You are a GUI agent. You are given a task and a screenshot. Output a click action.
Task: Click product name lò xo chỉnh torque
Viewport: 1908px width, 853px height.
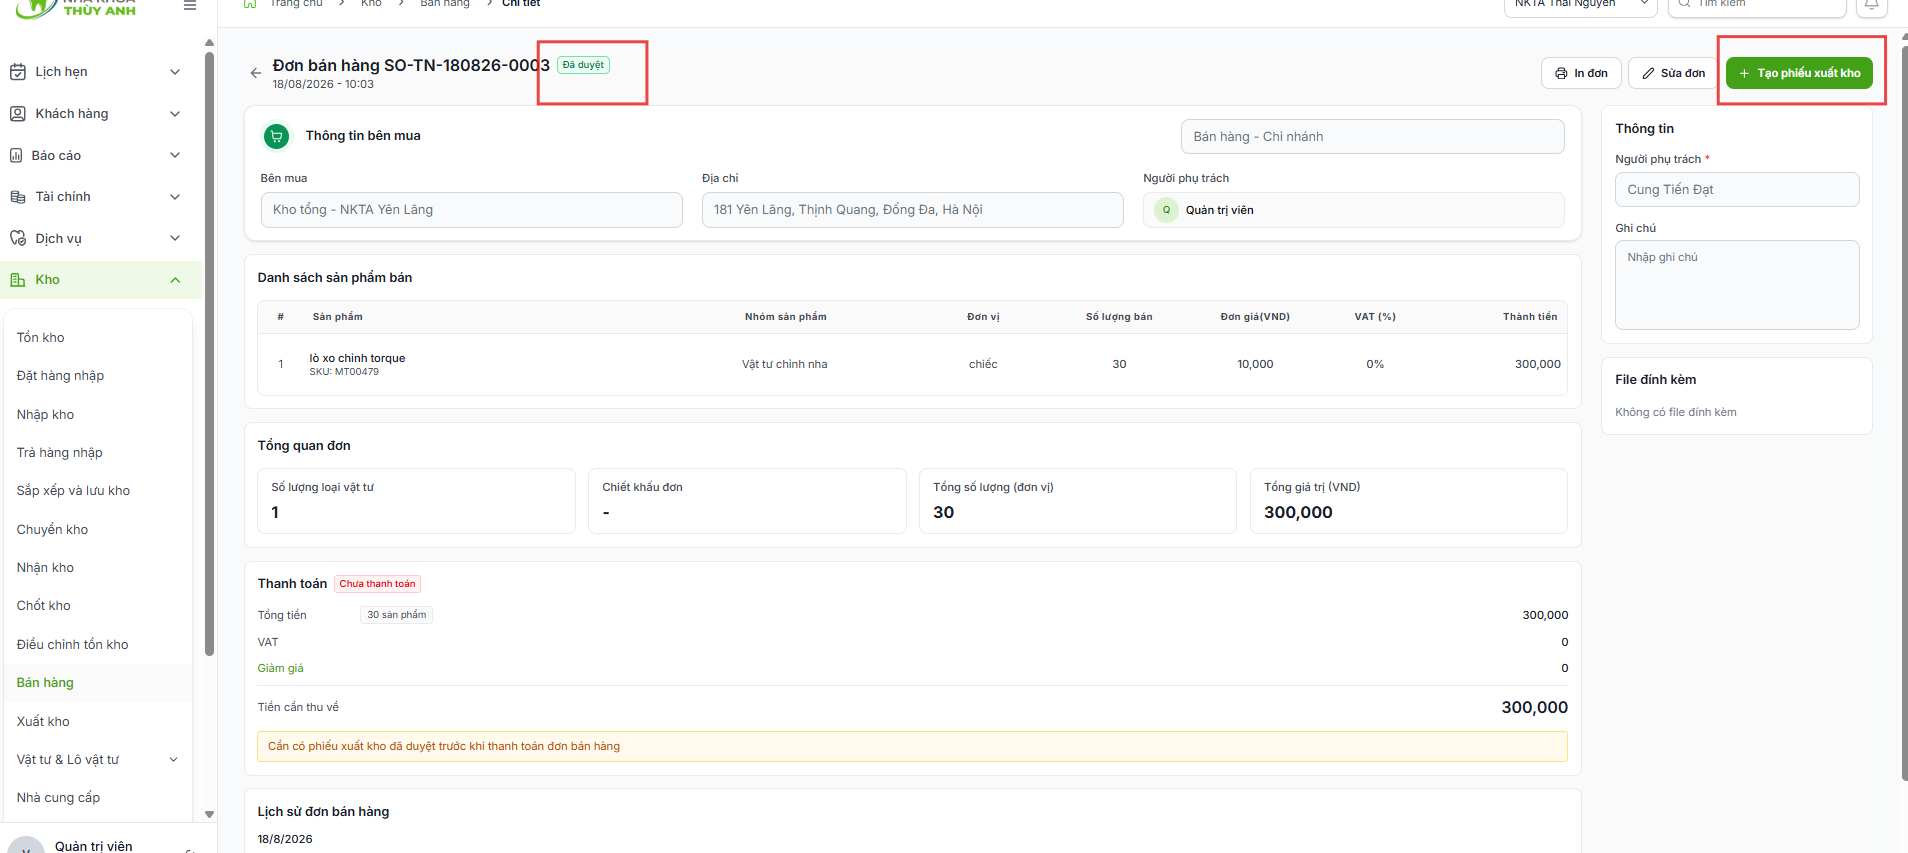point(357,358)
